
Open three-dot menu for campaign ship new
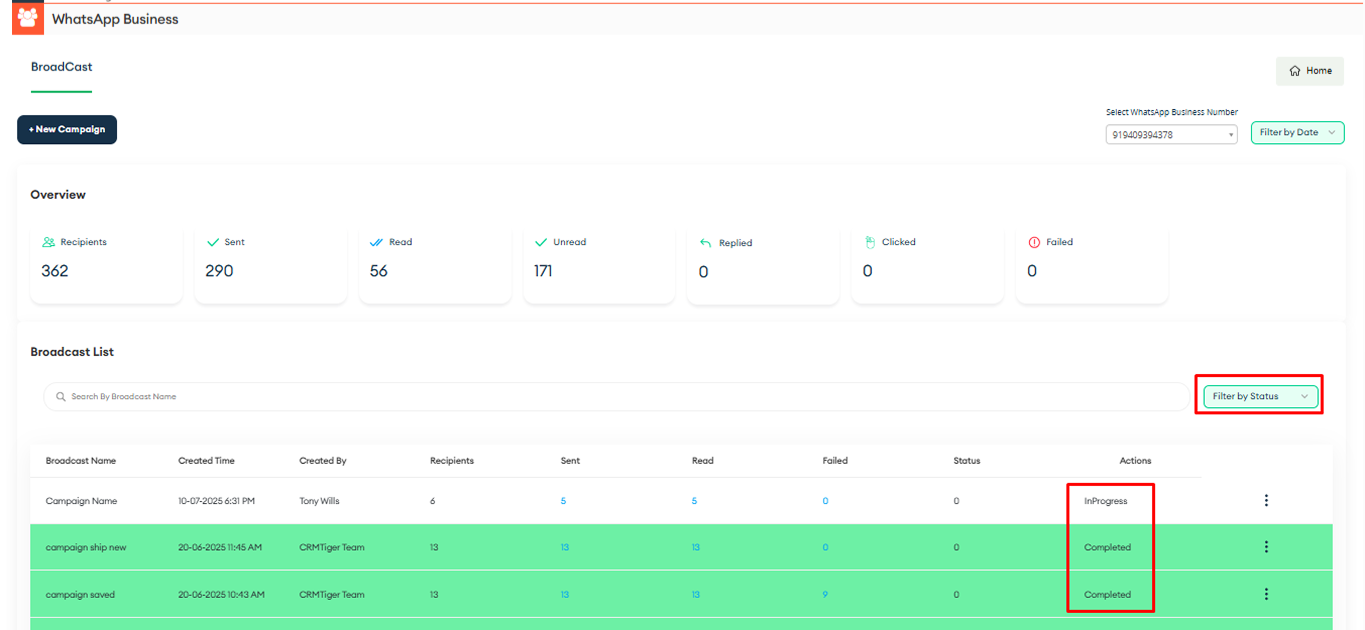tap(1266, 547)
